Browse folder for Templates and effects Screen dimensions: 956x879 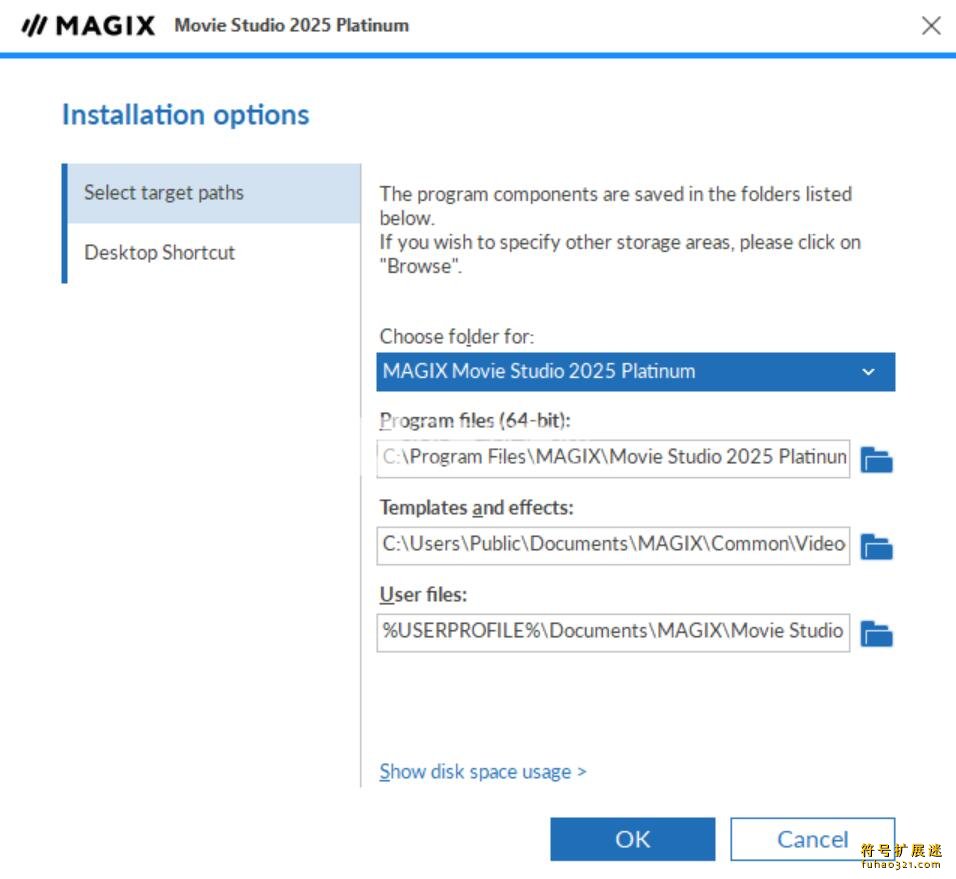coord(876,547)
